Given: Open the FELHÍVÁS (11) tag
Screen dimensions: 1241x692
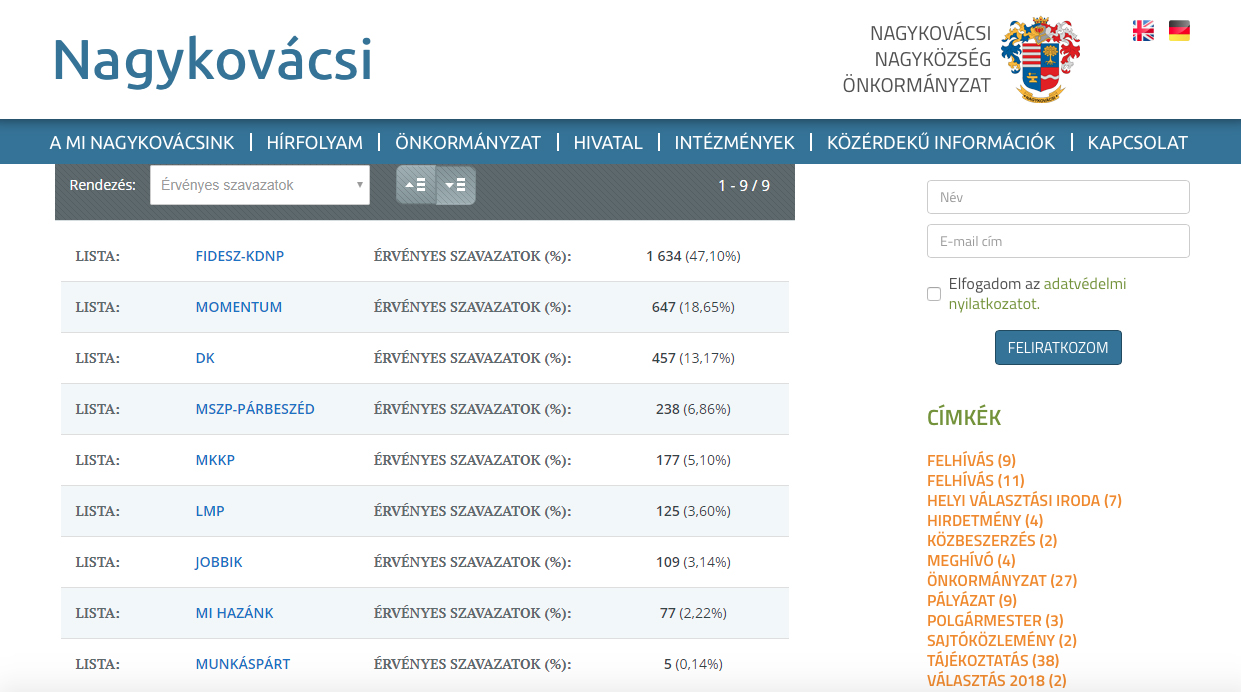Looking at the screenshot, I should pyautogui.click(x=976, y=481).
